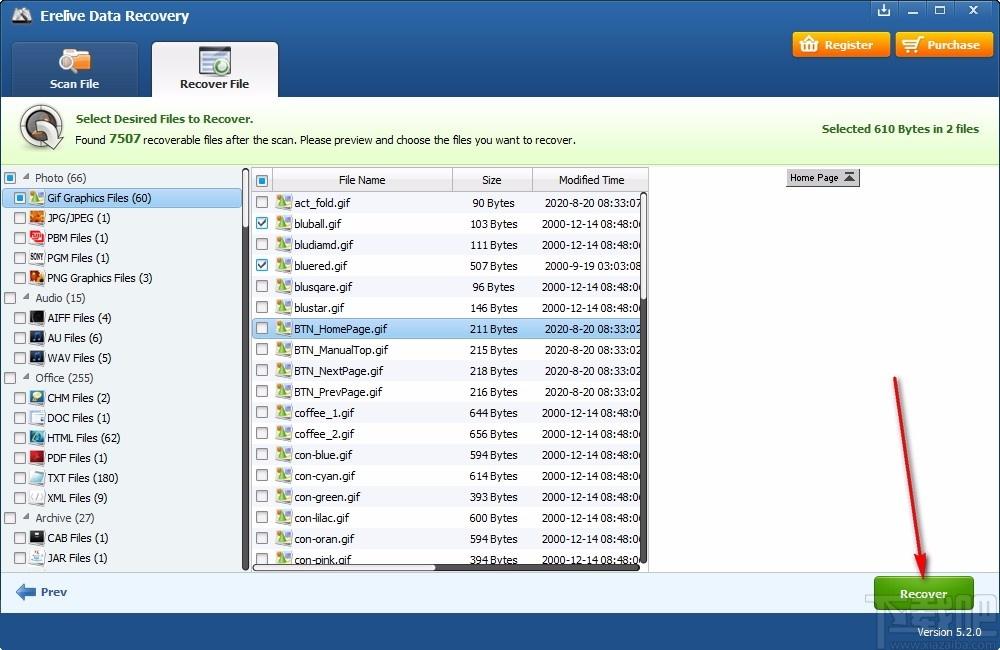
Task: Click the TXT Files type icon
Action: (37, 478)
